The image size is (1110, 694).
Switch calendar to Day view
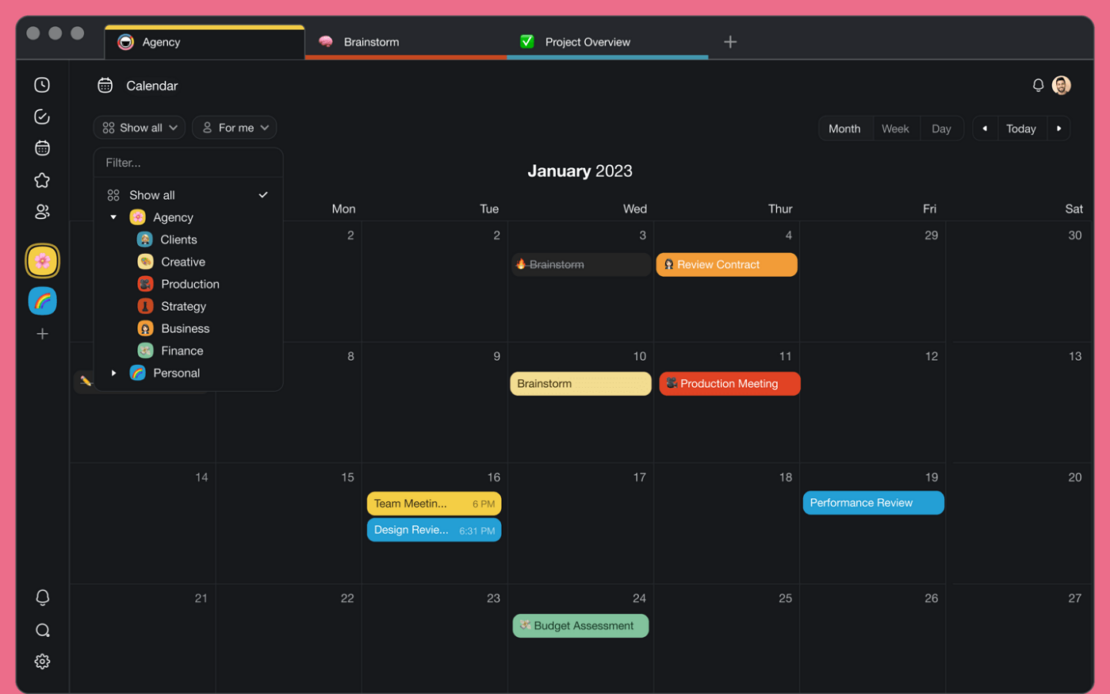click(941, 128)
